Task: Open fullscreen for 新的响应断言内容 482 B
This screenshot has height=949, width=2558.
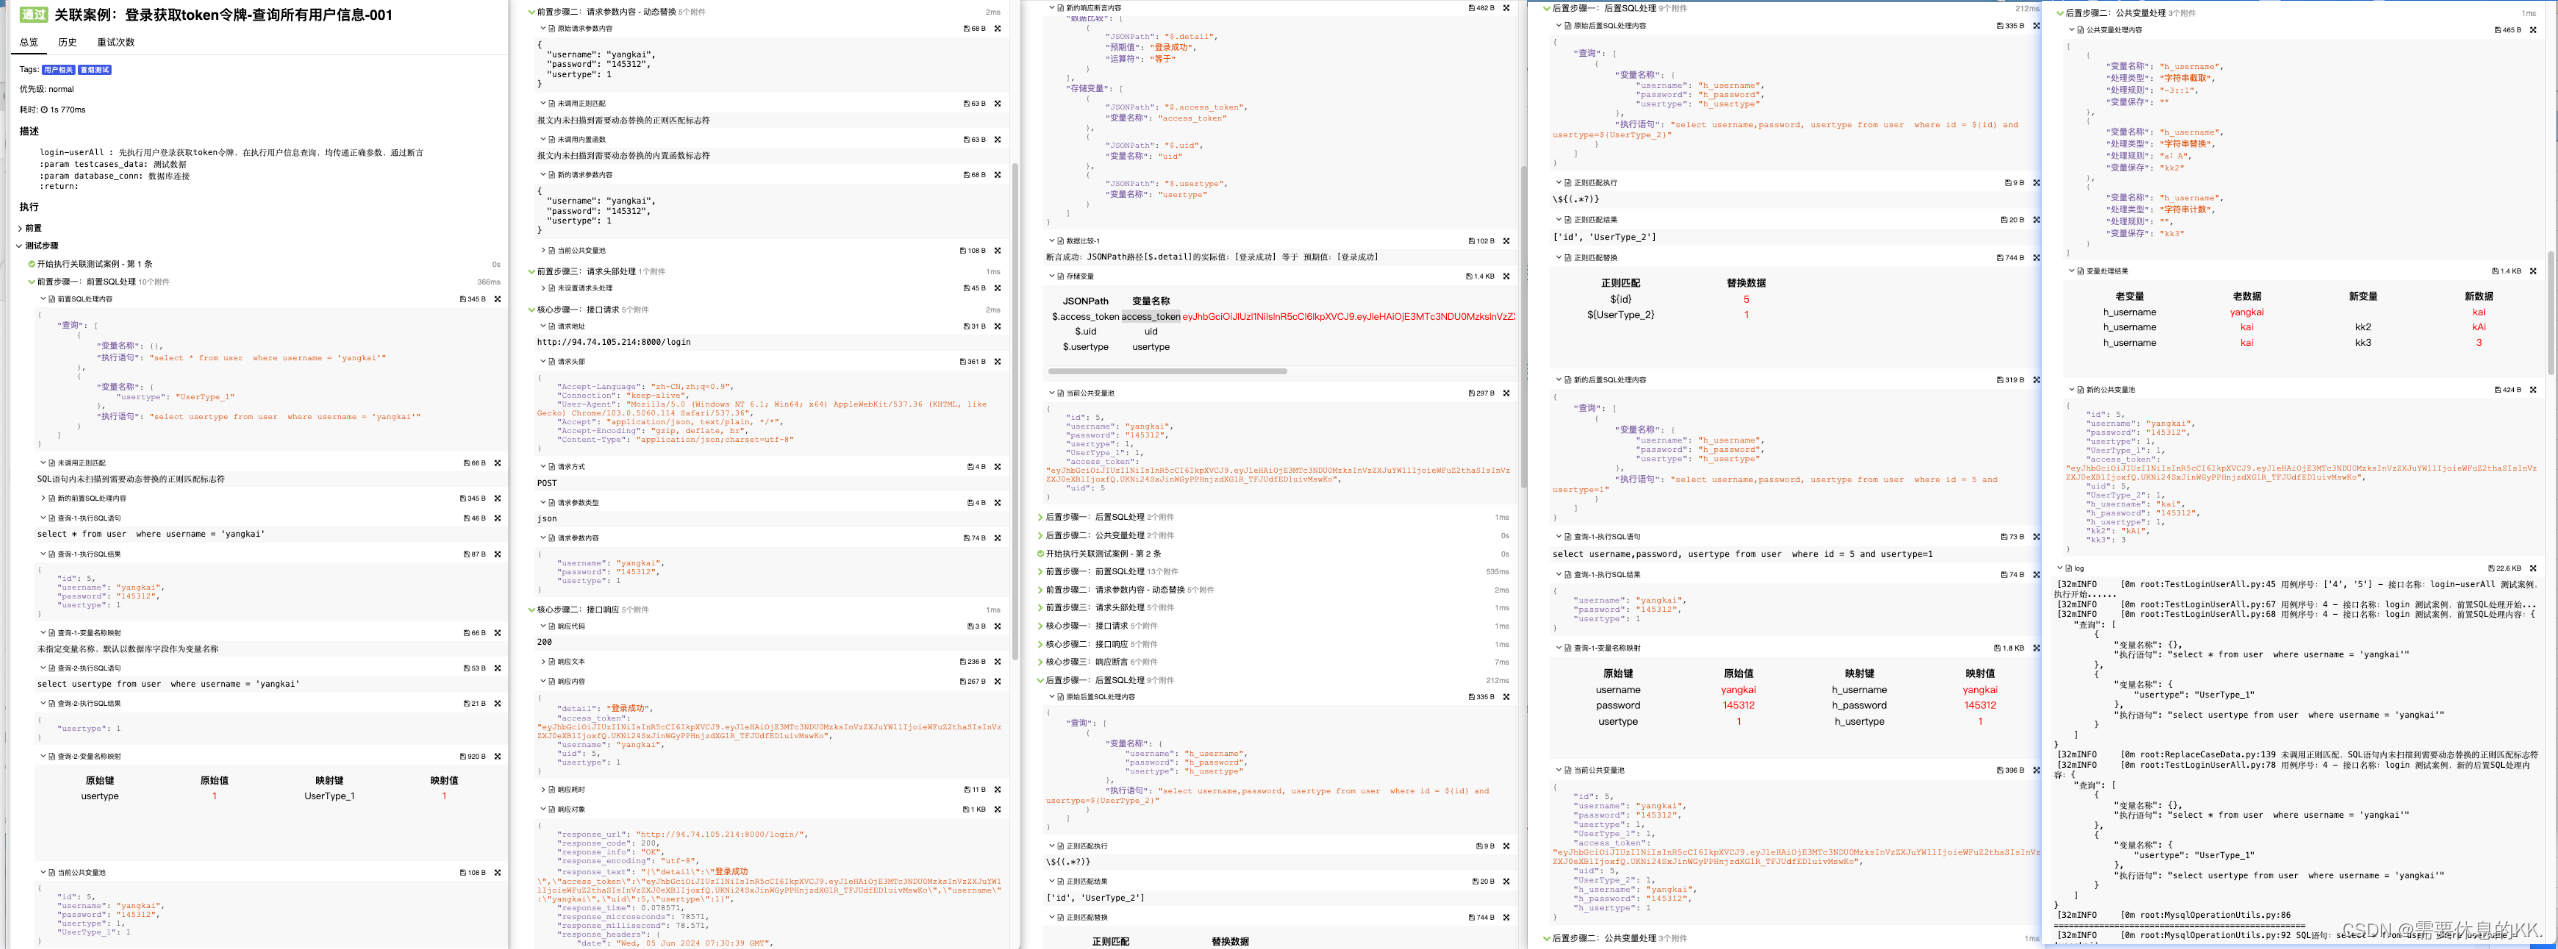Action: [1507, 8]
